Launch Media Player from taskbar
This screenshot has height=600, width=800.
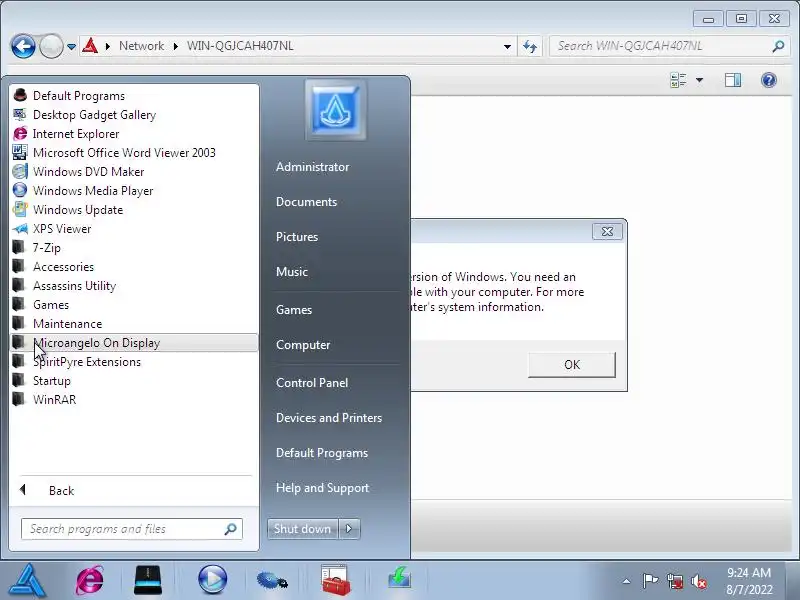212,580
